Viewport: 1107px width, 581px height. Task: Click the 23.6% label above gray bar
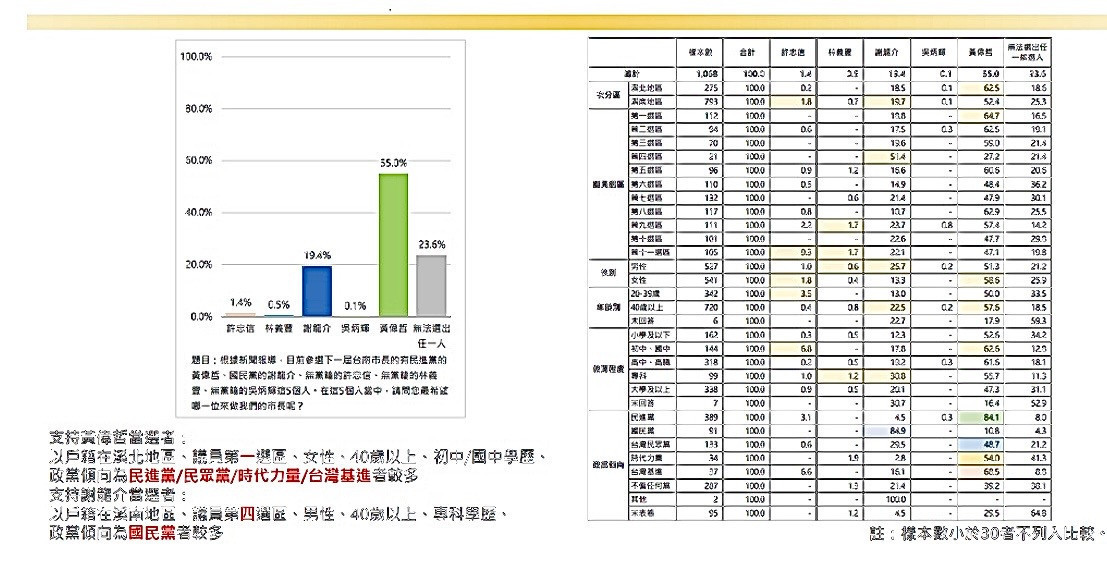[431, 245]
